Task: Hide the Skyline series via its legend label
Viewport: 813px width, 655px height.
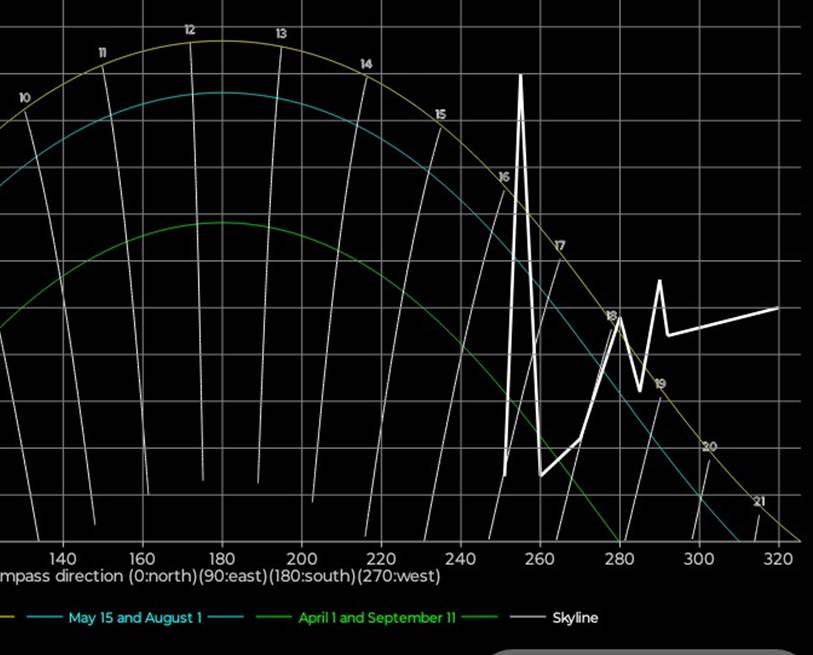Action: coord(575,618)
